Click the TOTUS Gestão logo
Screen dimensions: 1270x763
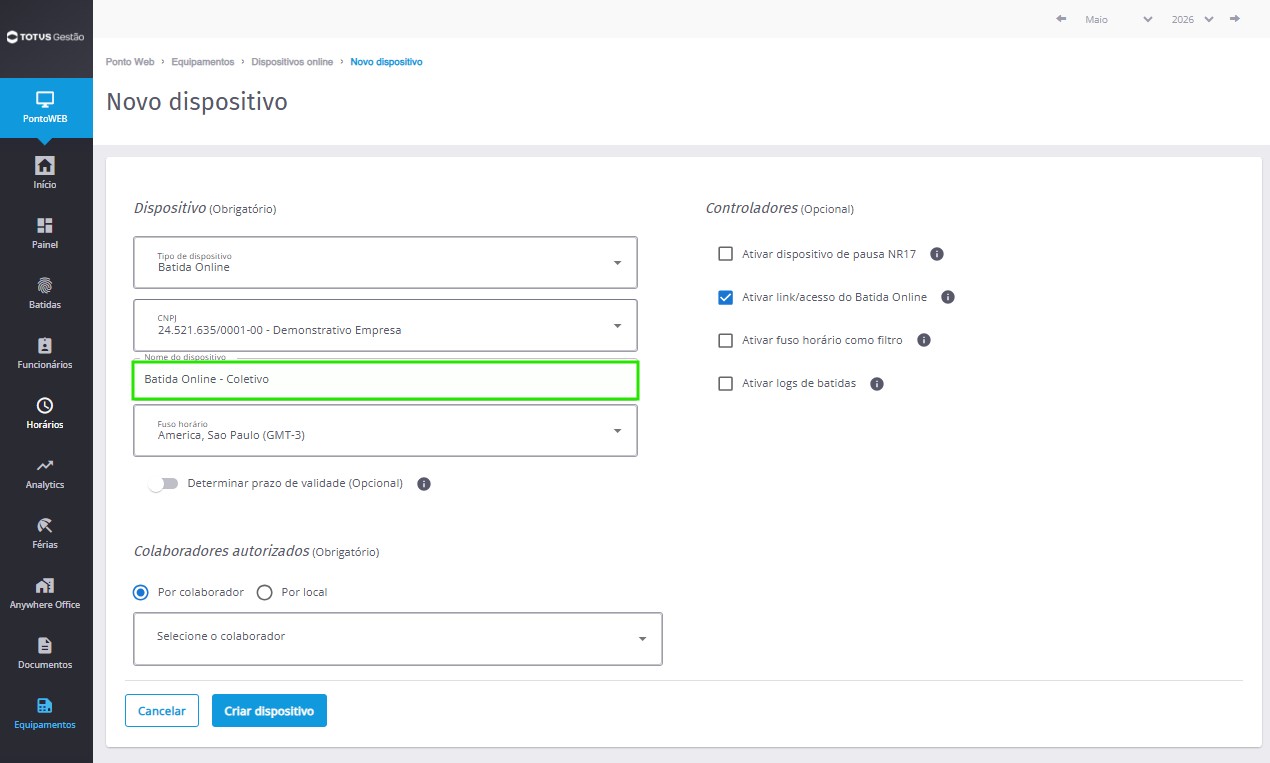point(46,37)
